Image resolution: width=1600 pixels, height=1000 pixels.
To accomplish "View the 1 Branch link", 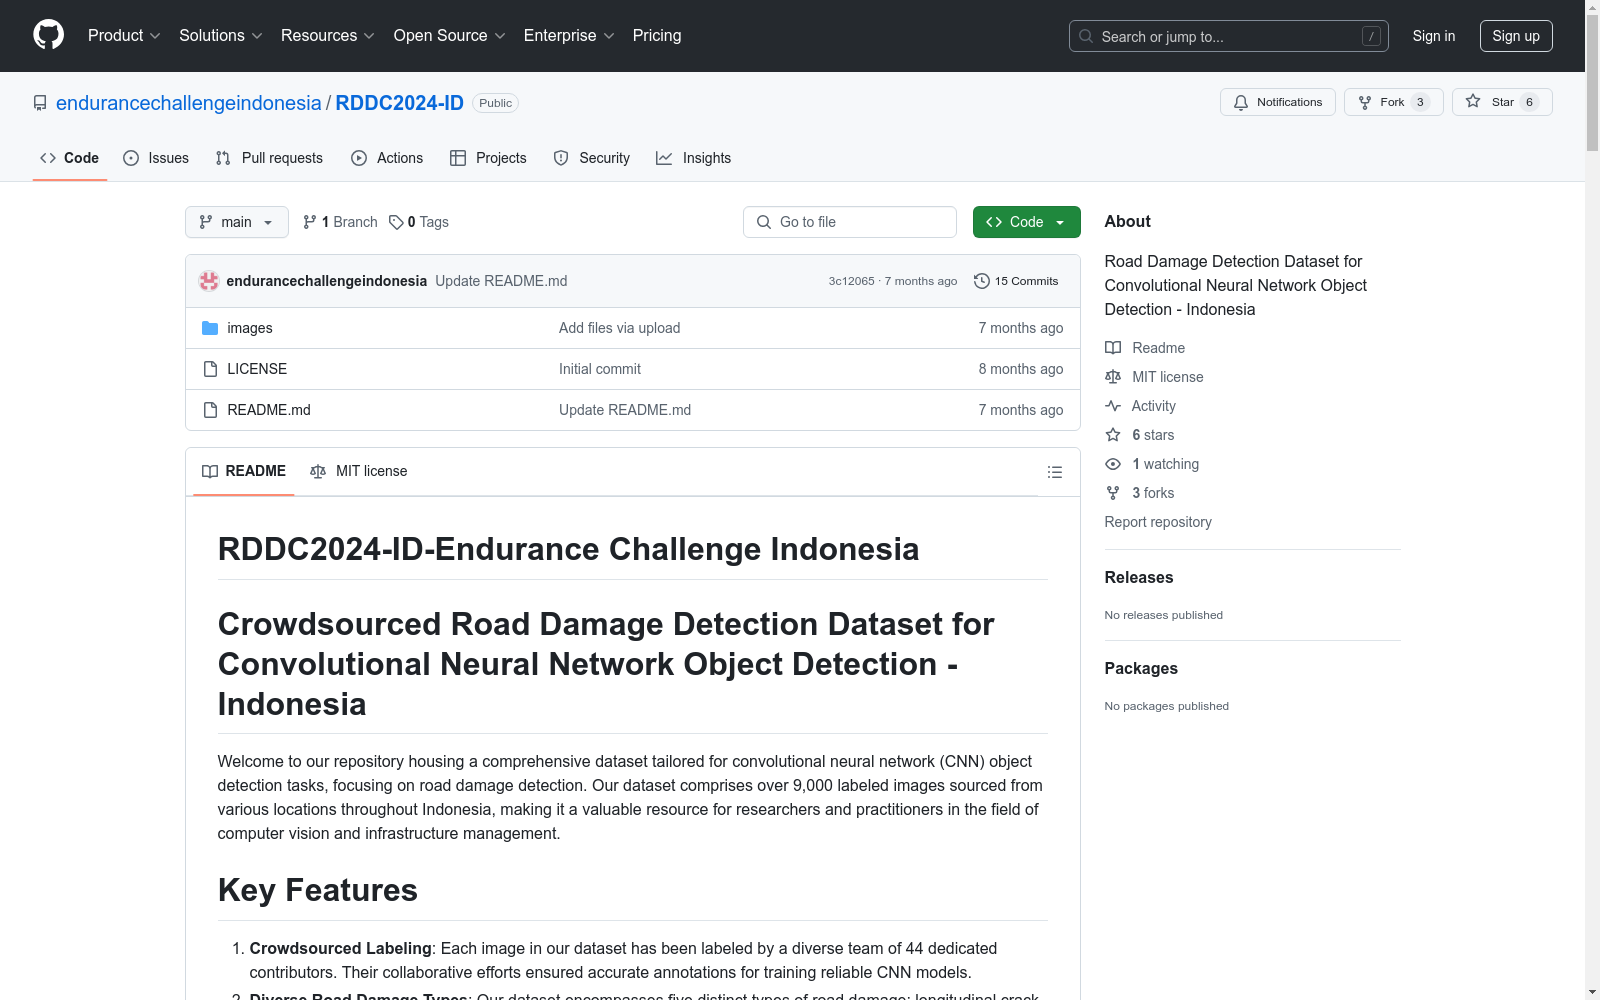I will click(340, 222).
